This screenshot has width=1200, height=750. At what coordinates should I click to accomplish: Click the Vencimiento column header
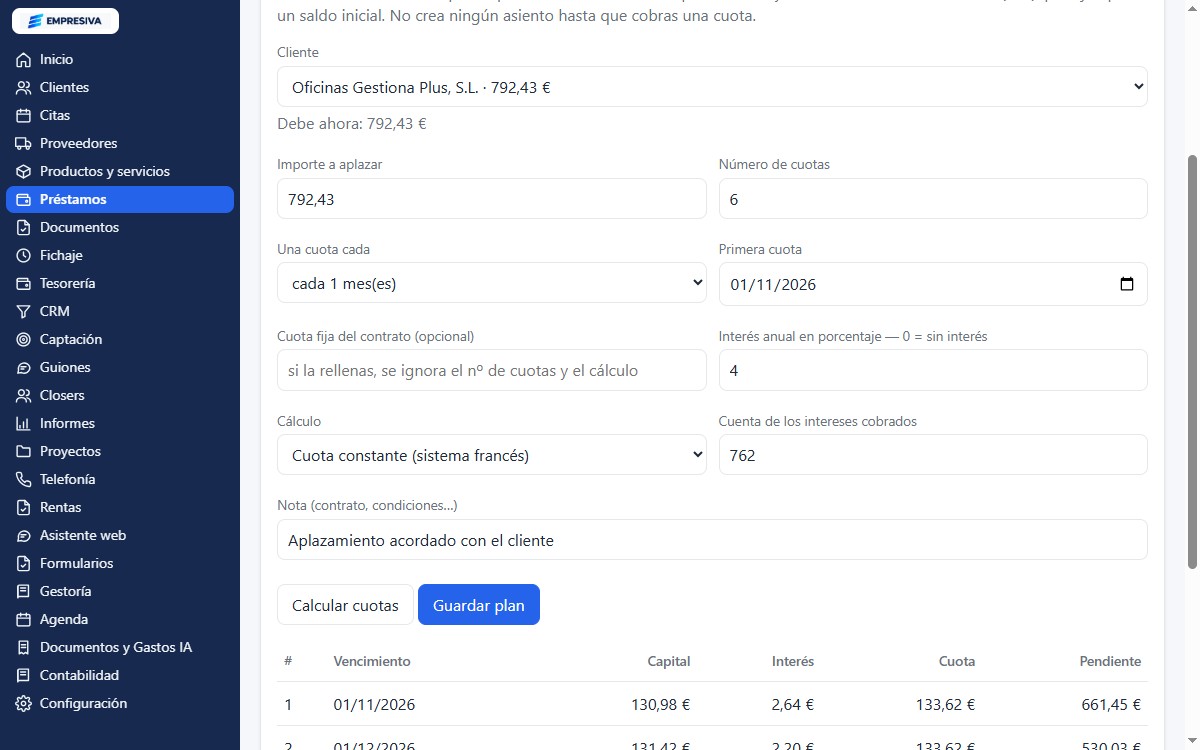(x=372, y=661)
